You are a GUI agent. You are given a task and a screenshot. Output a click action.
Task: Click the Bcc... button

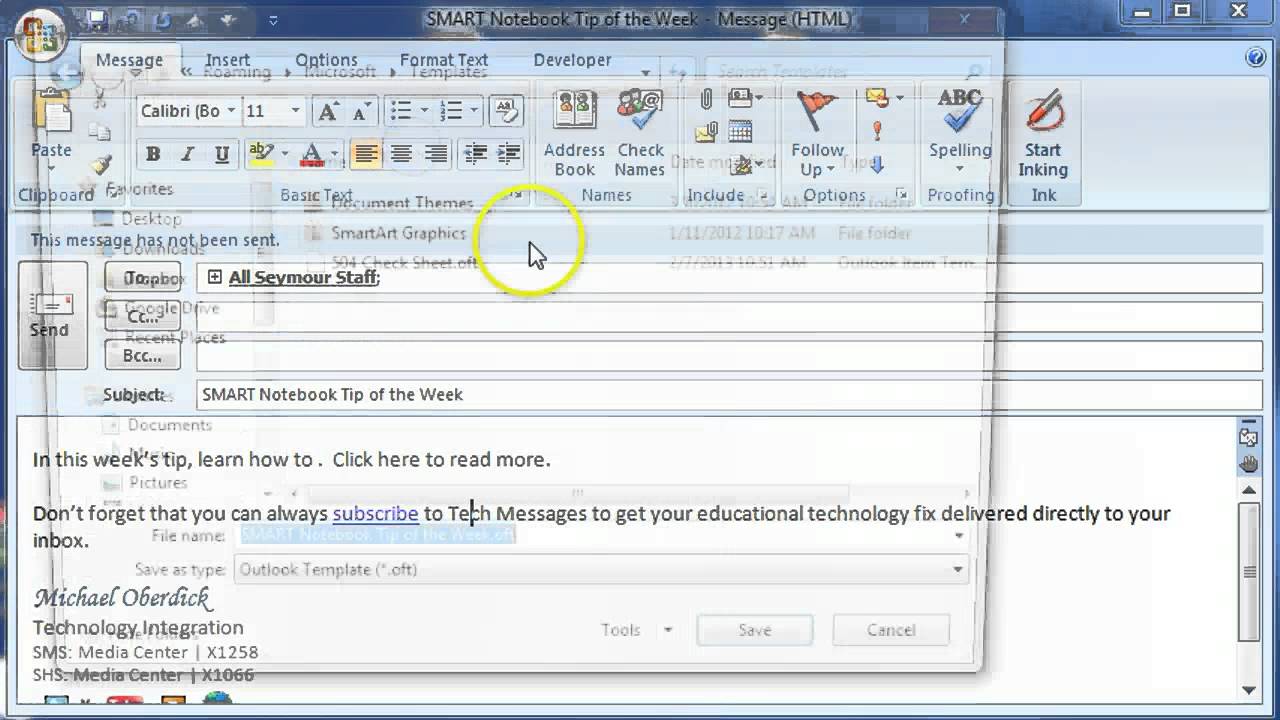pyautogui.click(x=143, y=356)
